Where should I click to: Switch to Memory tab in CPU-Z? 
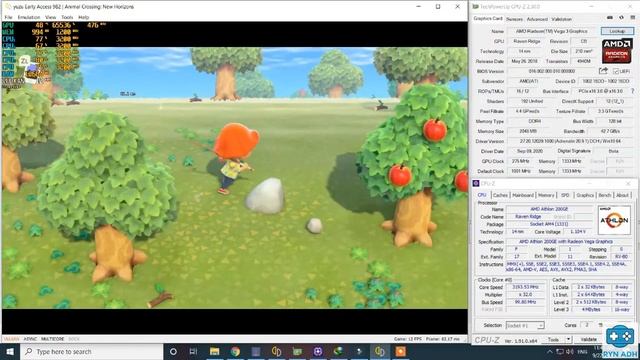pyautogui.click(x=546, y=196)
